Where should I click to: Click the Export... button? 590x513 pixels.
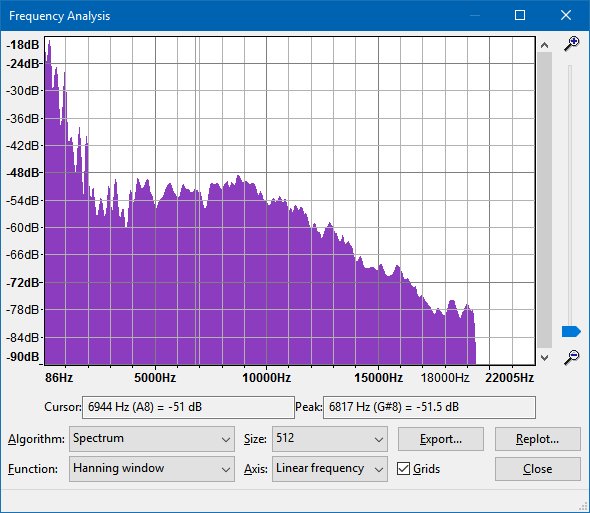(x=441, y=439)
